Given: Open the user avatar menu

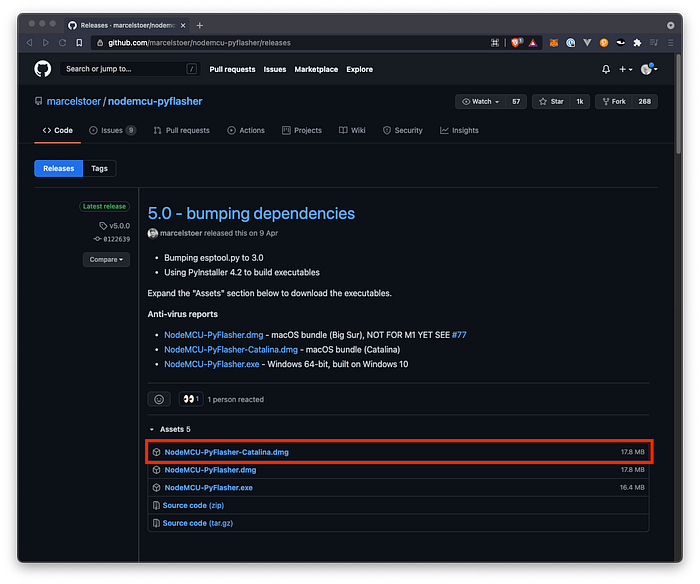Looking at the screenshot, I should pyautogui.click(x=649, y=69).
